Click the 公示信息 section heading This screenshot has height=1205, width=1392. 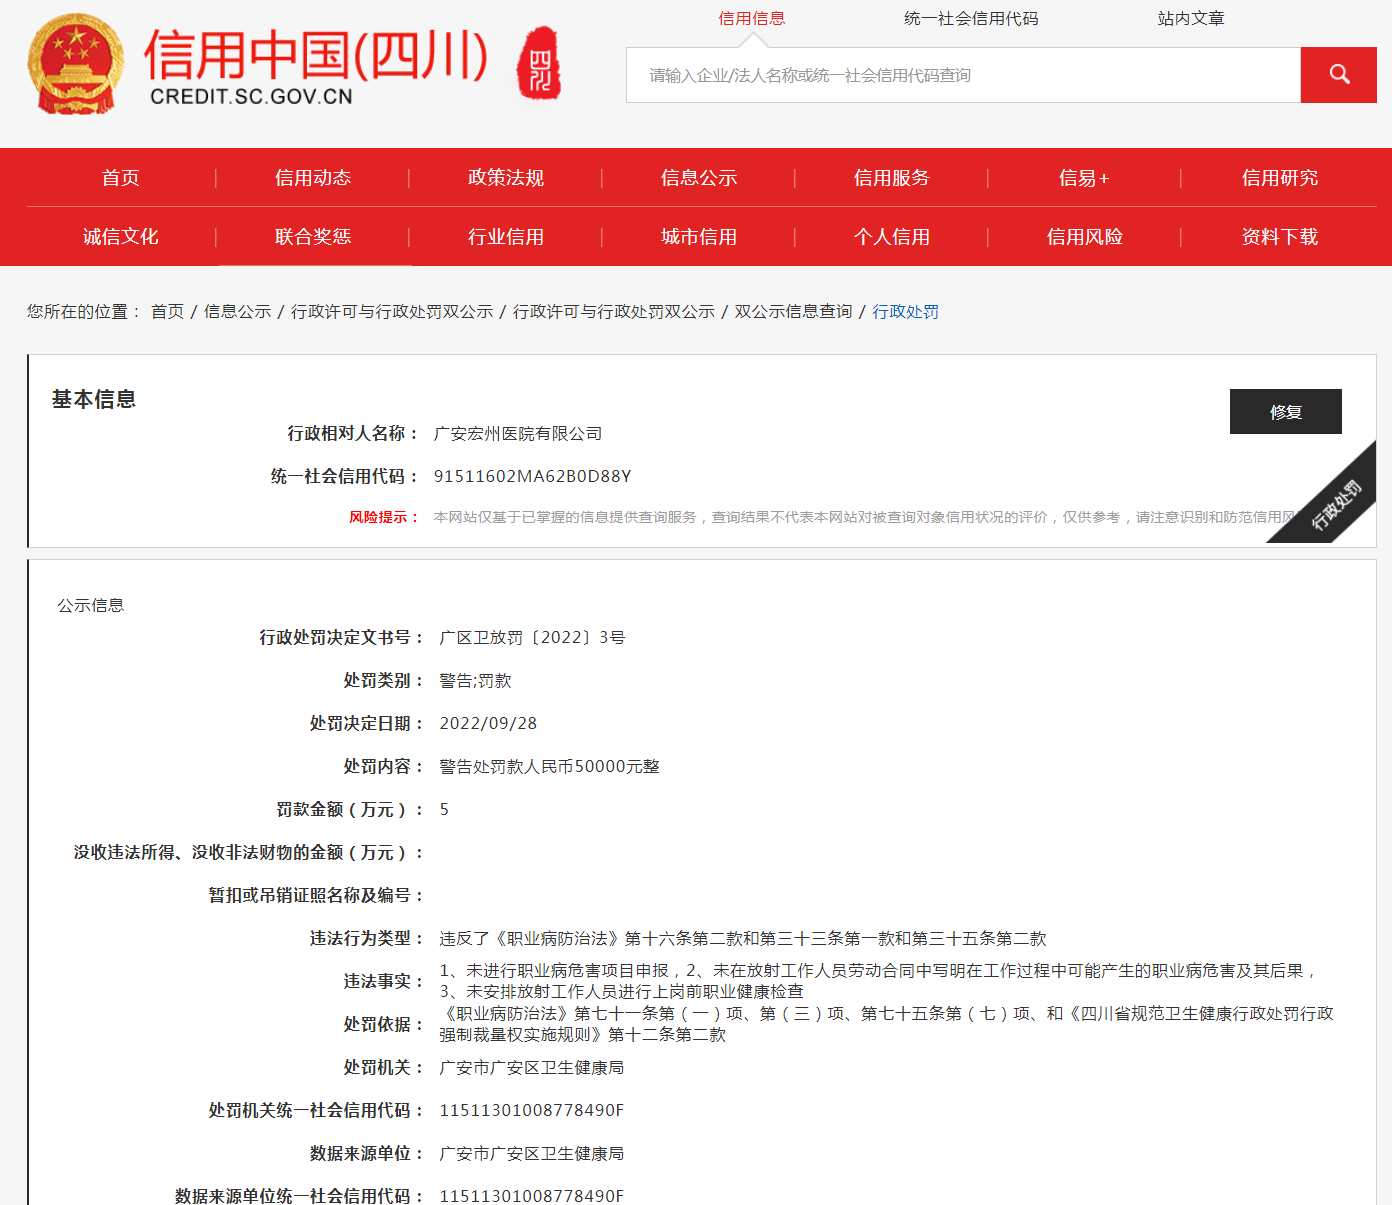pyautogui.click(x=91, y=606)
